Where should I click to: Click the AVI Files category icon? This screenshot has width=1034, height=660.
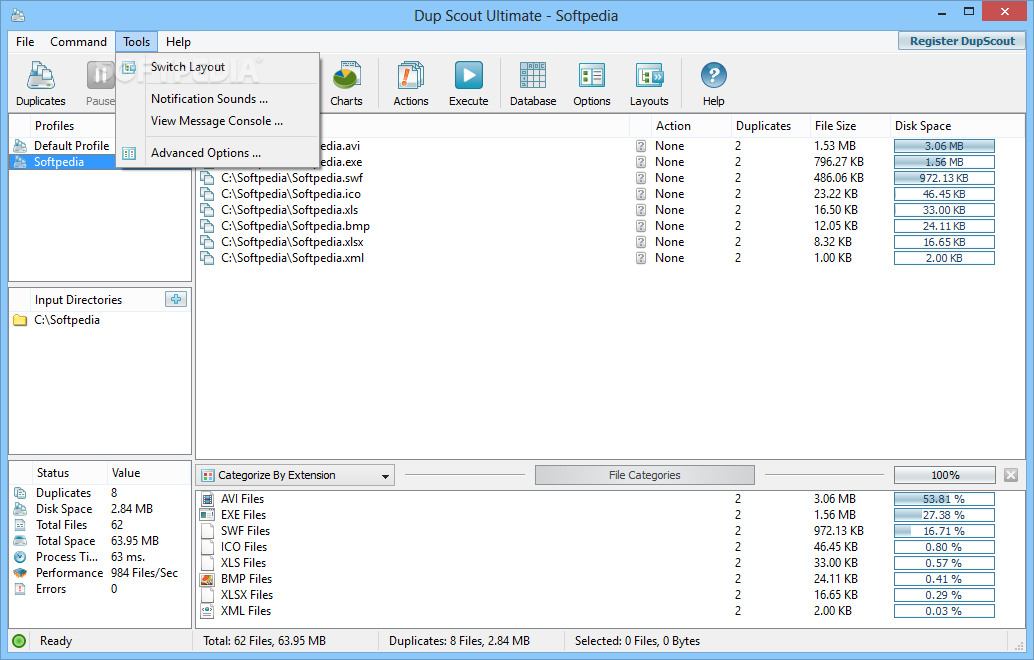(208, 499)
